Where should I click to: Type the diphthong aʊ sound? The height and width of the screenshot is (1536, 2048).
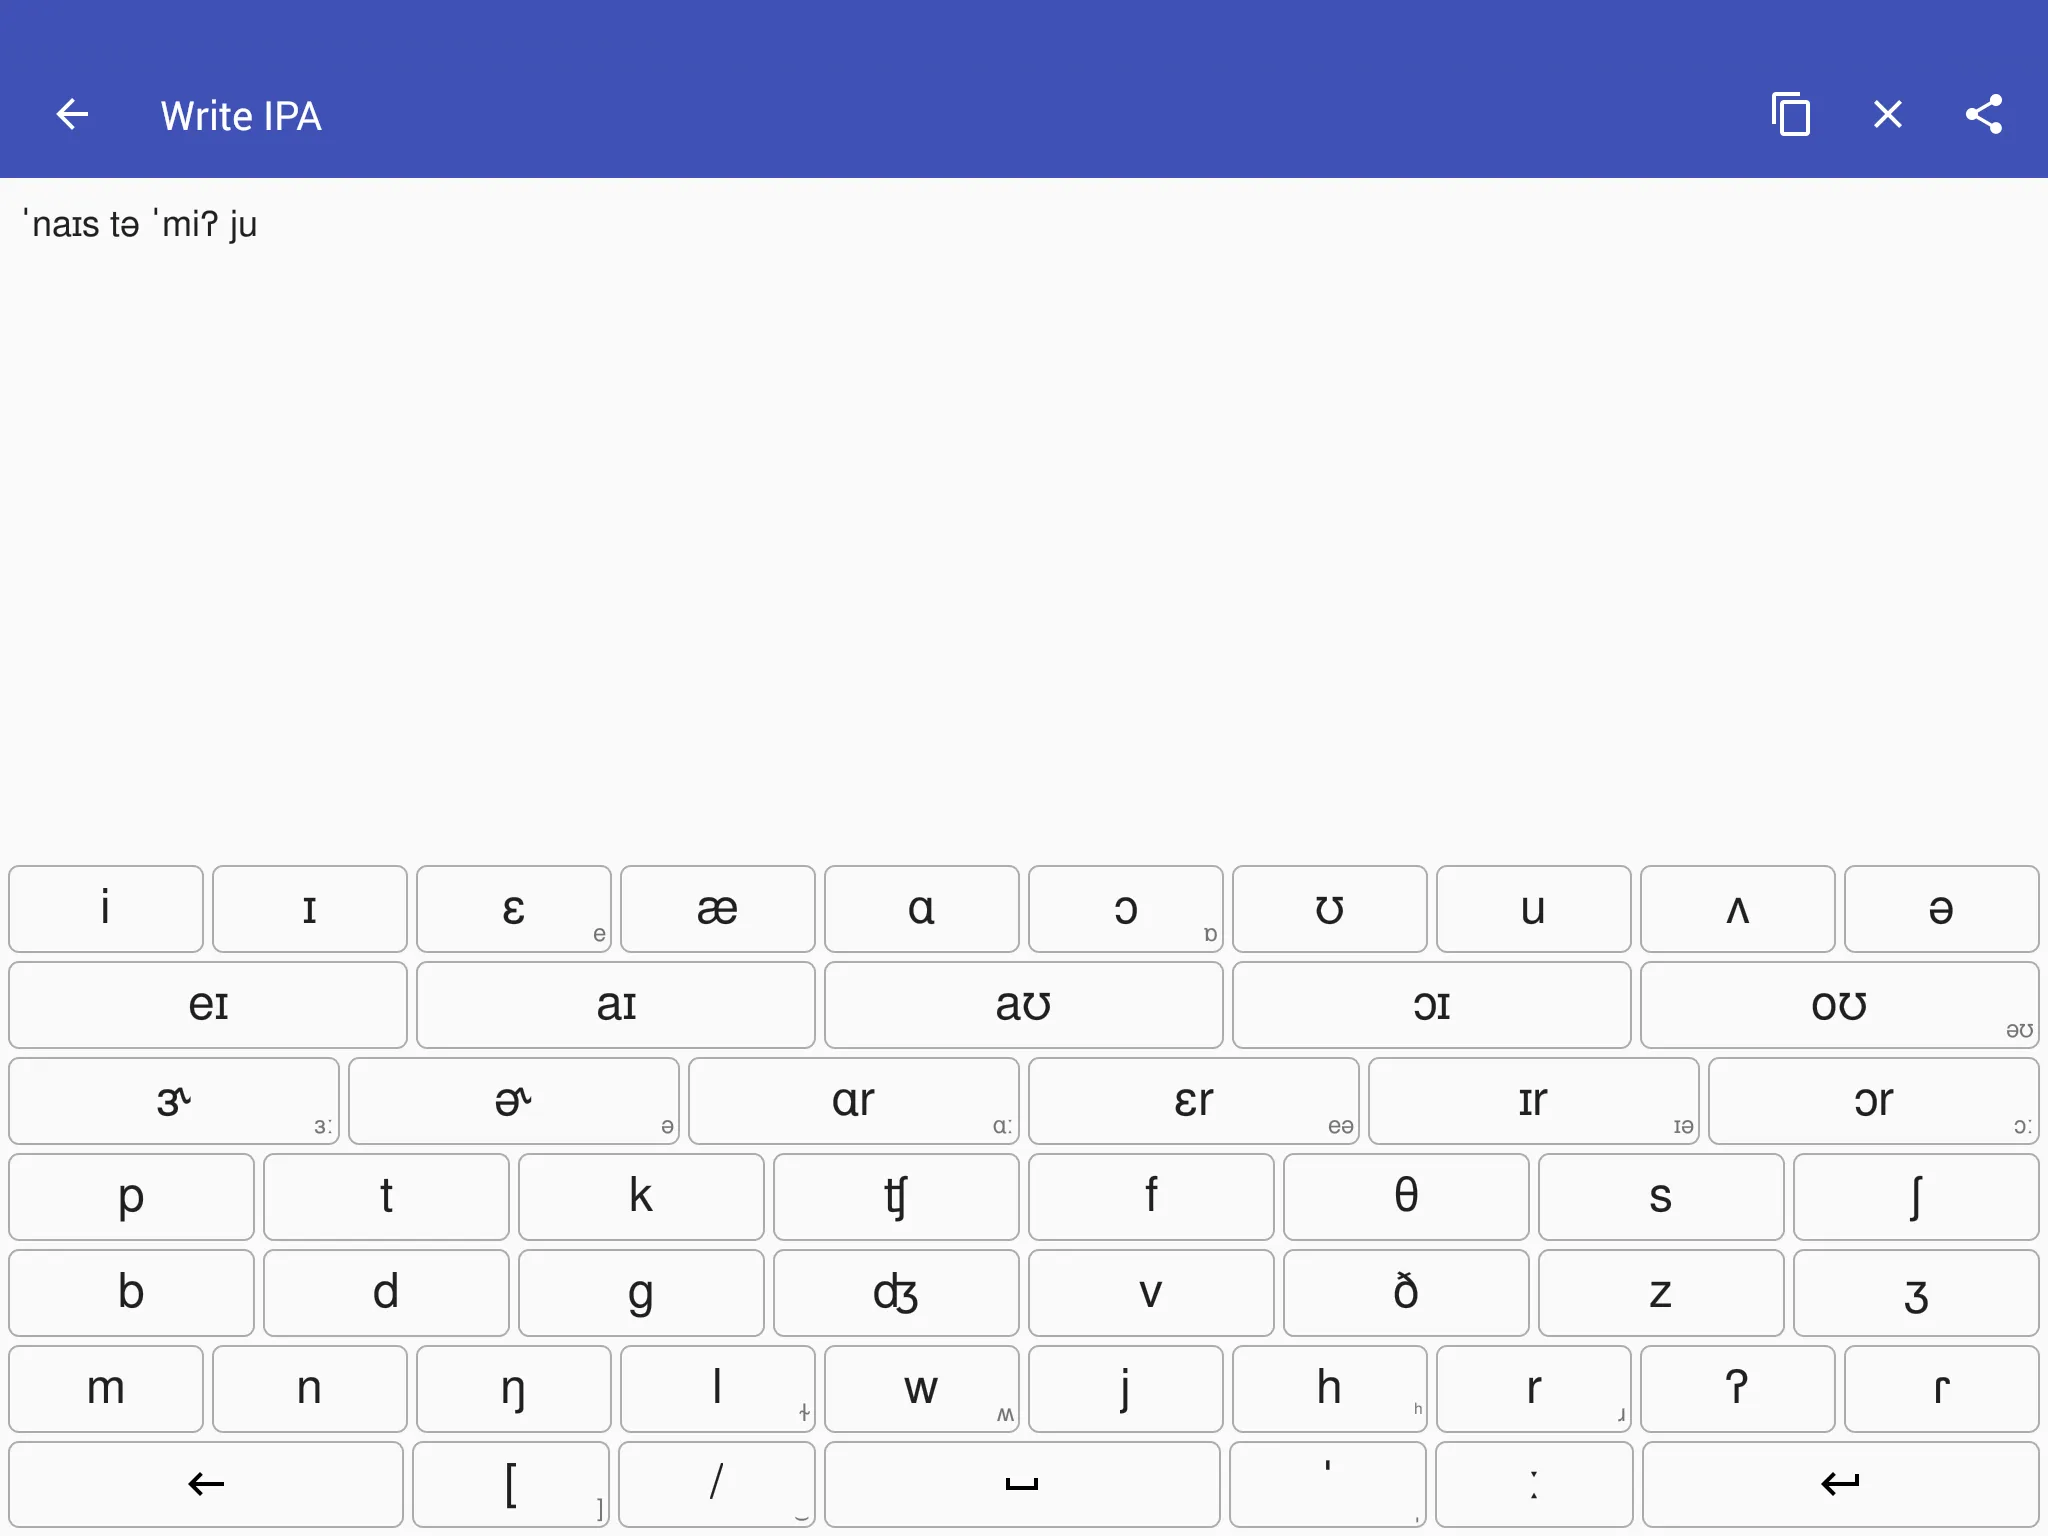point(1022,1004)
